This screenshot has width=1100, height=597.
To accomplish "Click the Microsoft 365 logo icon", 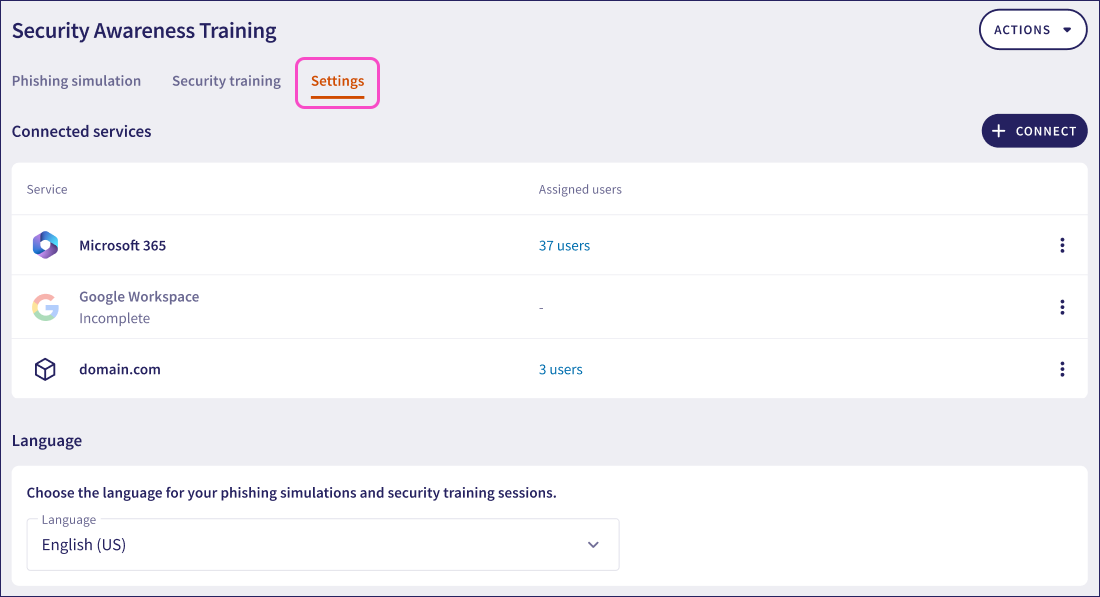I will (45, 245).
